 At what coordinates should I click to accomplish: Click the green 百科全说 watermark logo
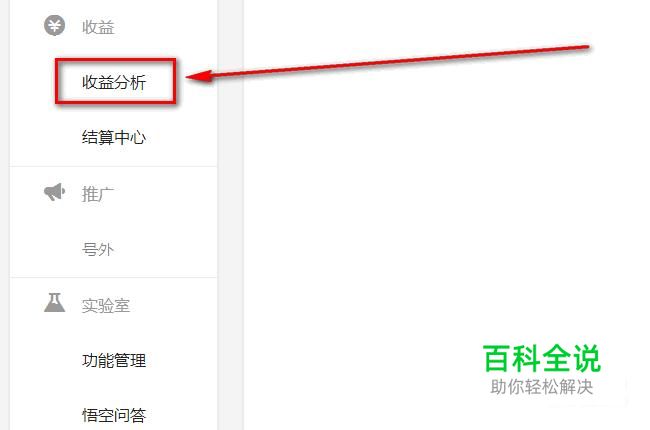pos(542,358)
